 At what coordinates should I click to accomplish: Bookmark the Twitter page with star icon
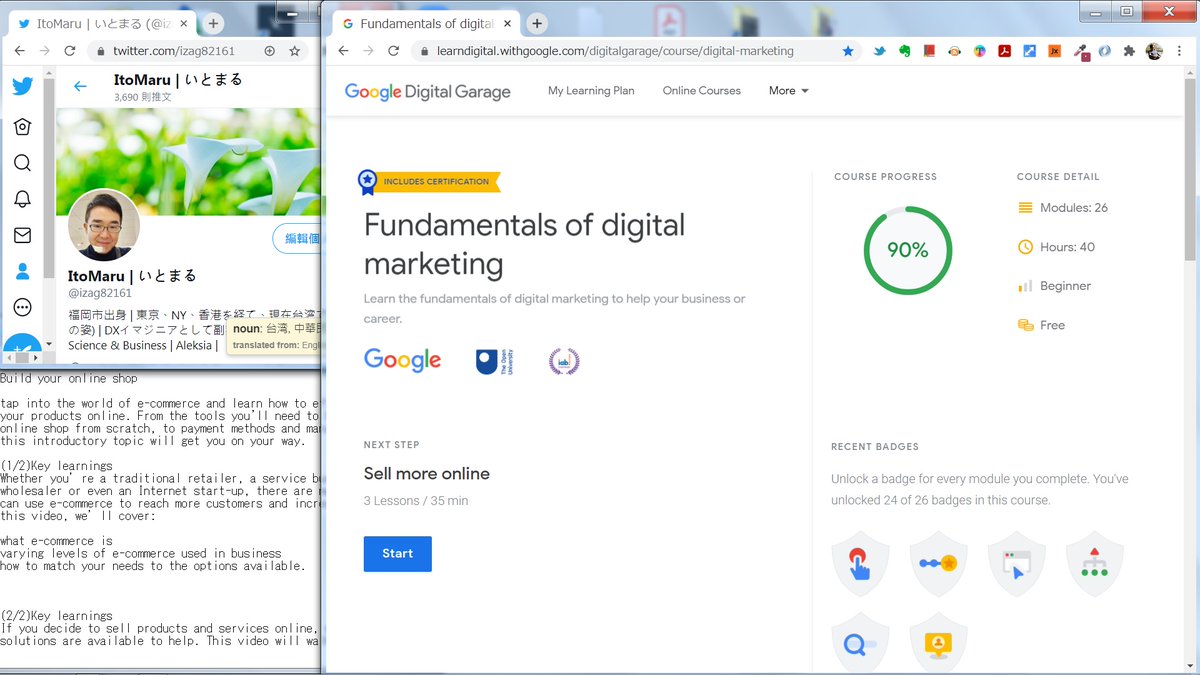(294, 51)
